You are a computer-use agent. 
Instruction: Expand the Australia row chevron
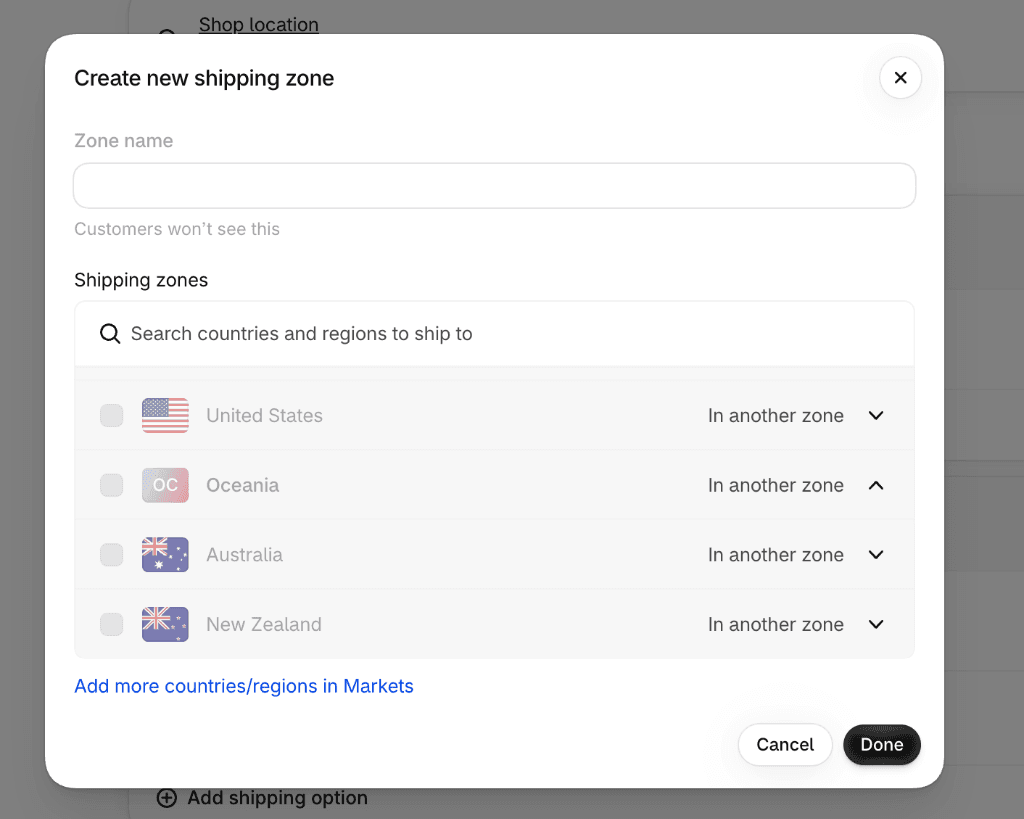pyautogui.click(x=876, y=554)
